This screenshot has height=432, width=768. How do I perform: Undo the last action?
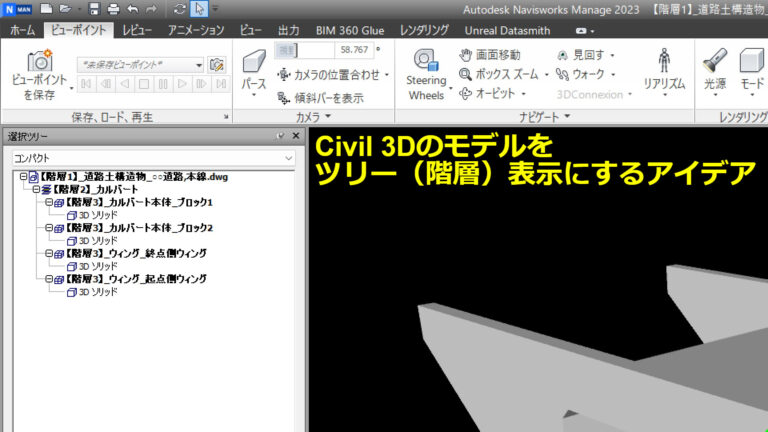(133, 8)
